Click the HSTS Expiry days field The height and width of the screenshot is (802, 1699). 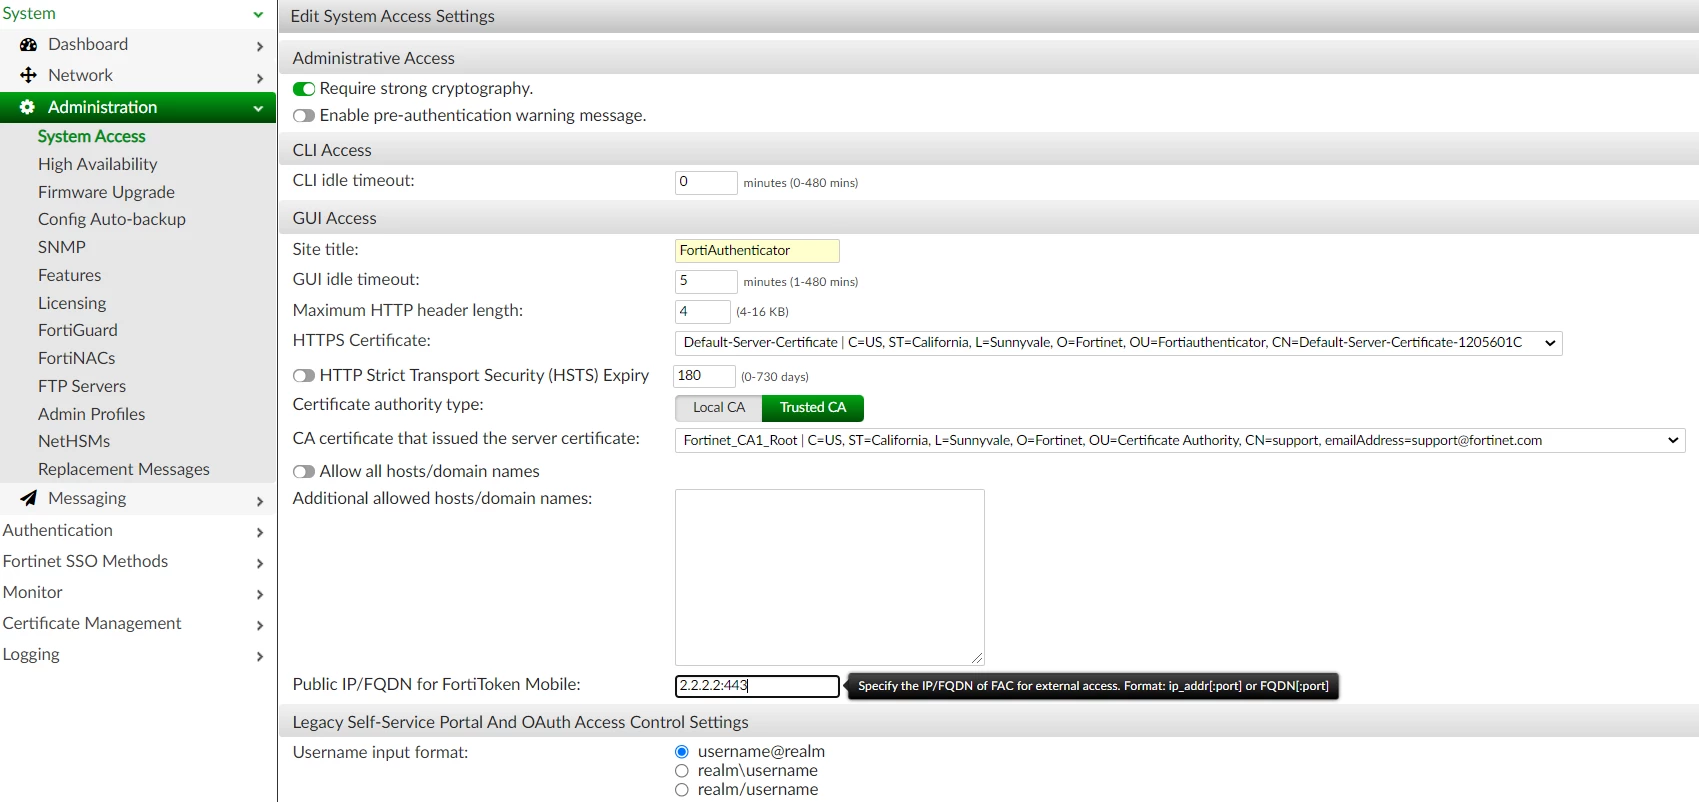coord(704,376)
